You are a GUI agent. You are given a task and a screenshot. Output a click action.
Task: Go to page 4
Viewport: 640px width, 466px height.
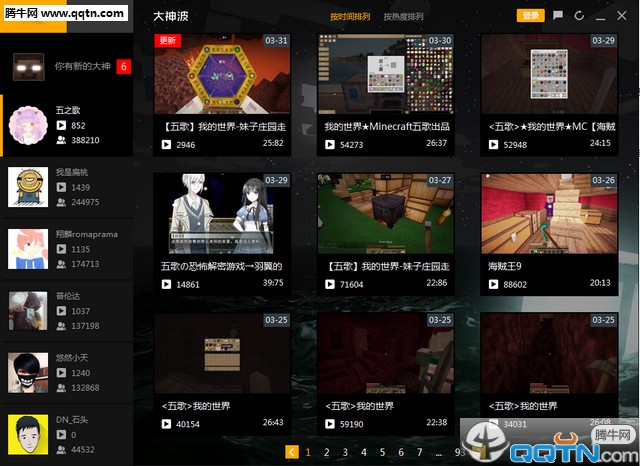tap(364, 452)
